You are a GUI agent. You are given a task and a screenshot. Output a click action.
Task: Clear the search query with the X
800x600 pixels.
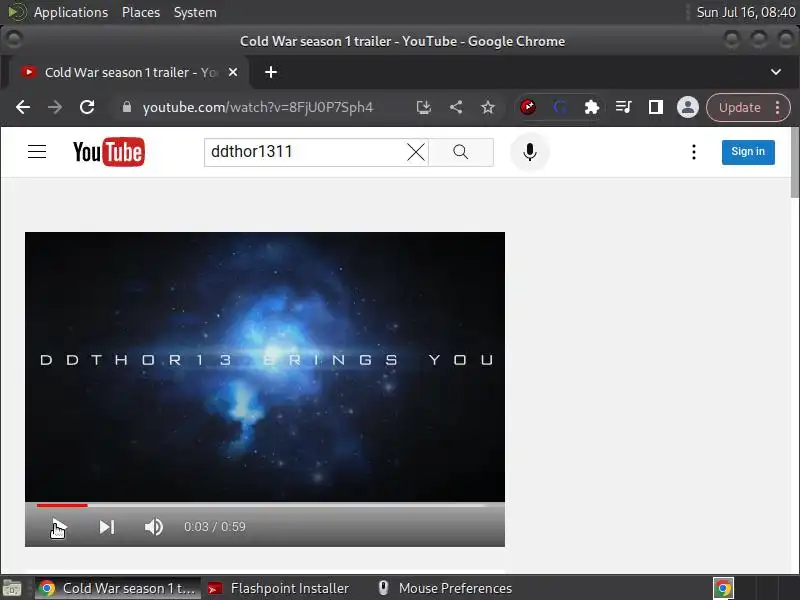(x=416, y=152)
